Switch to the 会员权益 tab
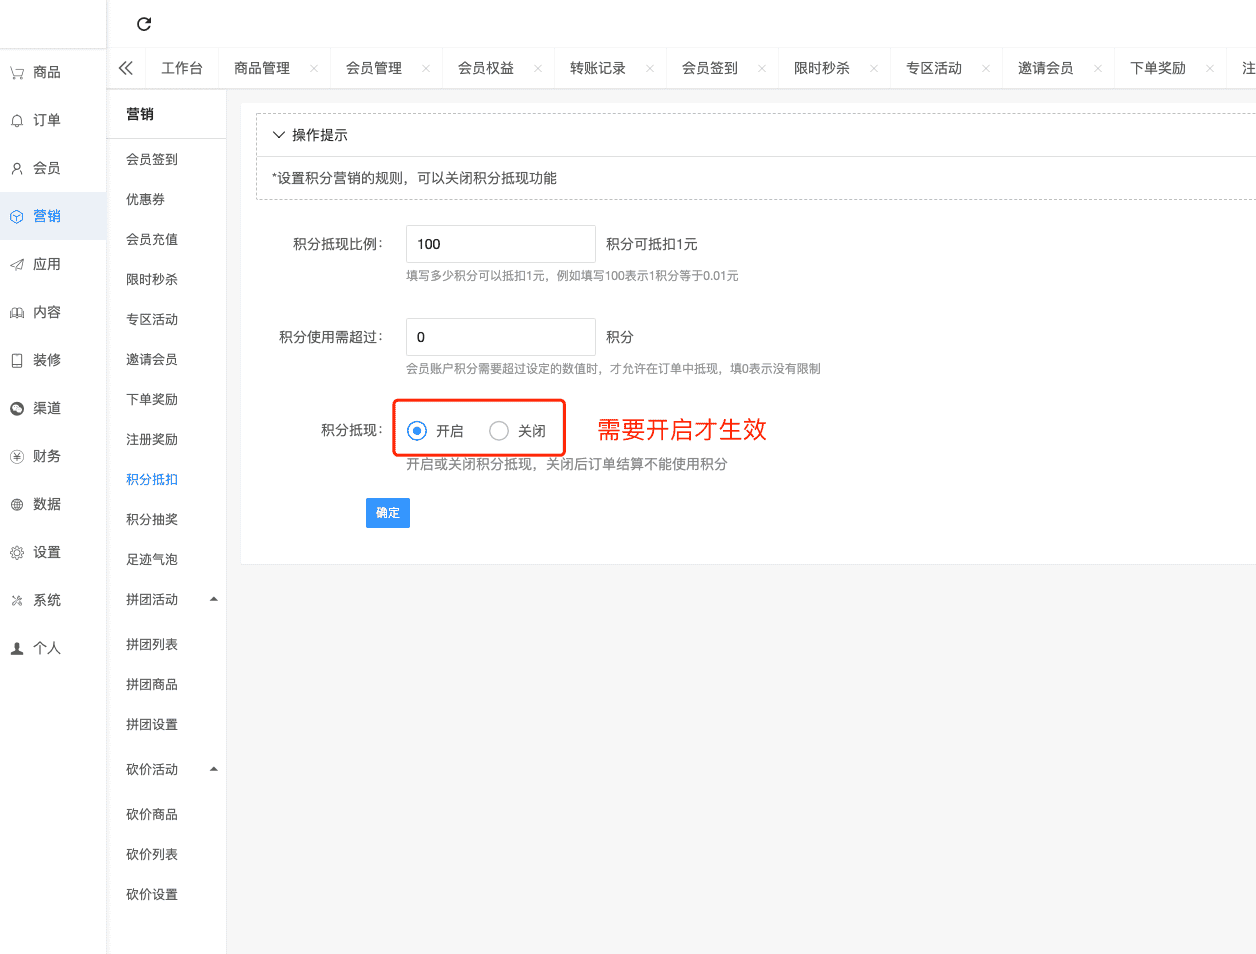Viewport: 1256px width, 954px height. (x=486, y=68)
